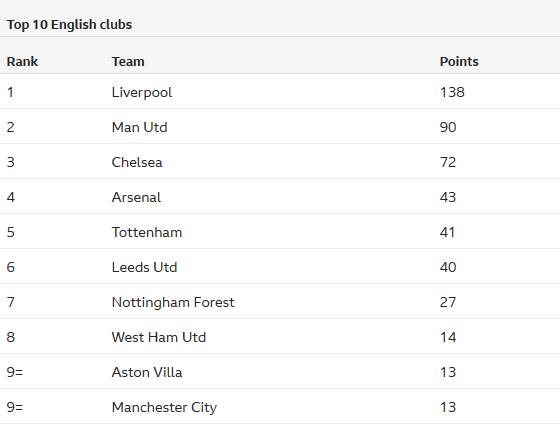Click West Ham's 14 points value
560x429 pixels.
pos(448,337)
